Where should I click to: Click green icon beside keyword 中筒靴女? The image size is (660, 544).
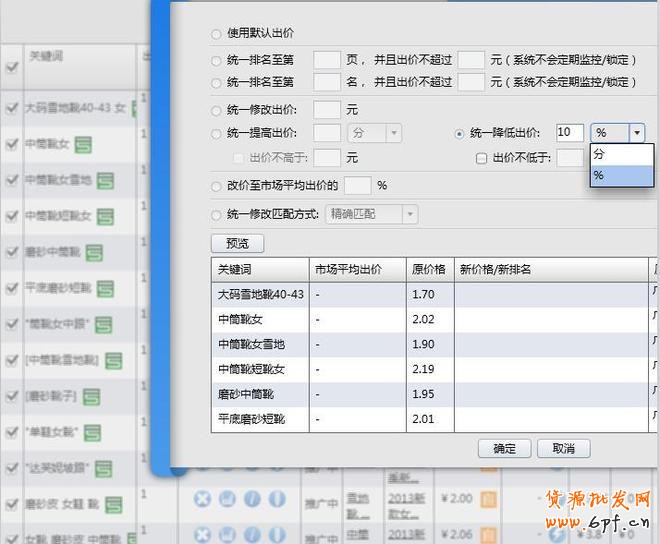pos(83,146)
